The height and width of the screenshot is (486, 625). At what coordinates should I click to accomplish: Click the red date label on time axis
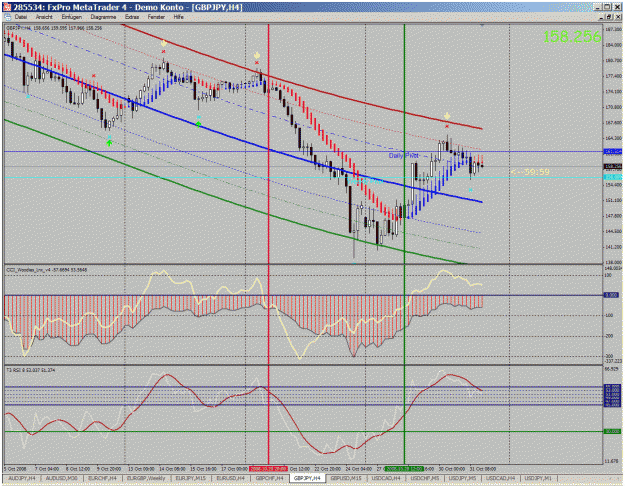pyautogui.click(x=268, y=468)
